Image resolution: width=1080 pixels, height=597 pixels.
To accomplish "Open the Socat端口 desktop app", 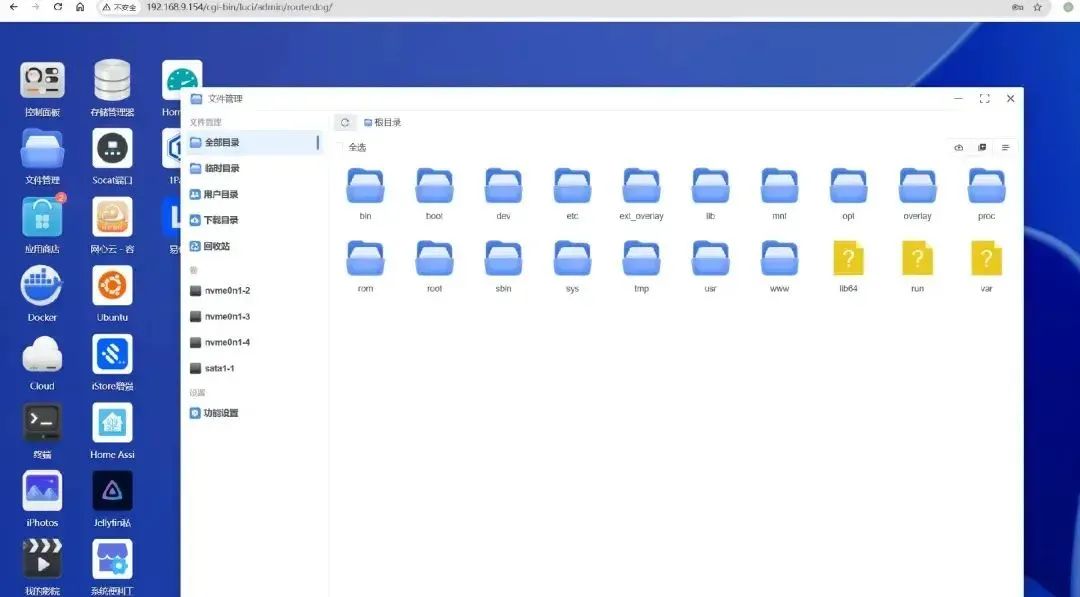I will 112,149.
